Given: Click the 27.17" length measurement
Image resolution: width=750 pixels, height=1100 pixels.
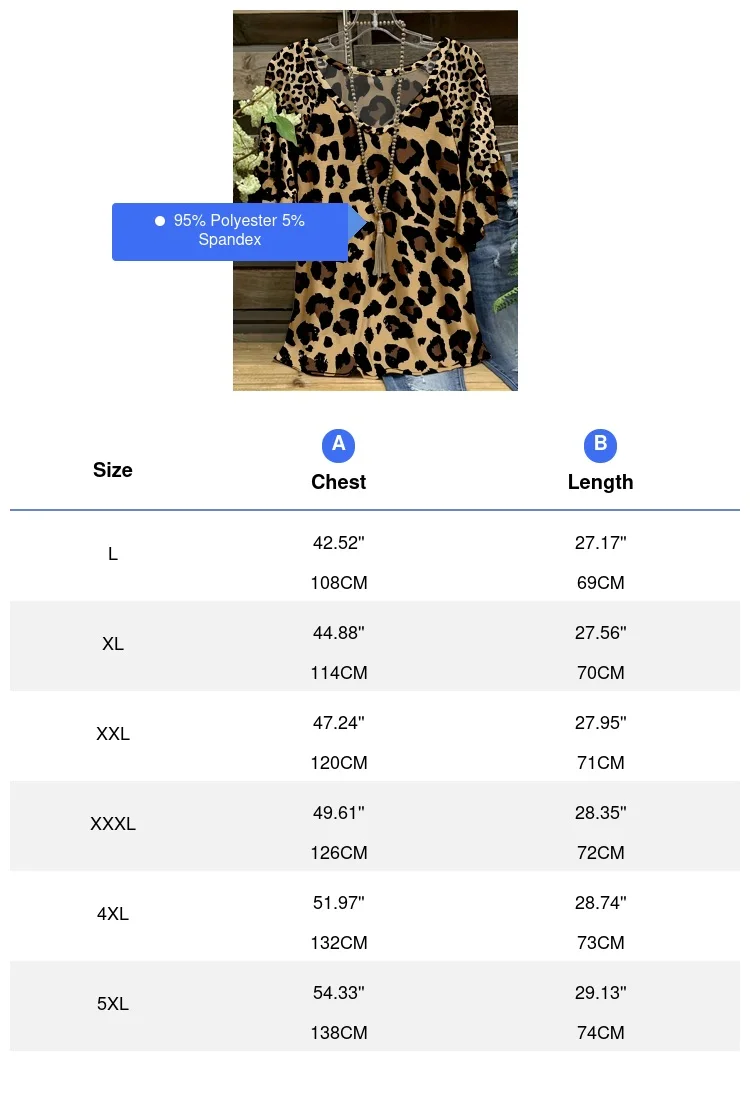Looking at the screenshot, I should pos(600,543).
